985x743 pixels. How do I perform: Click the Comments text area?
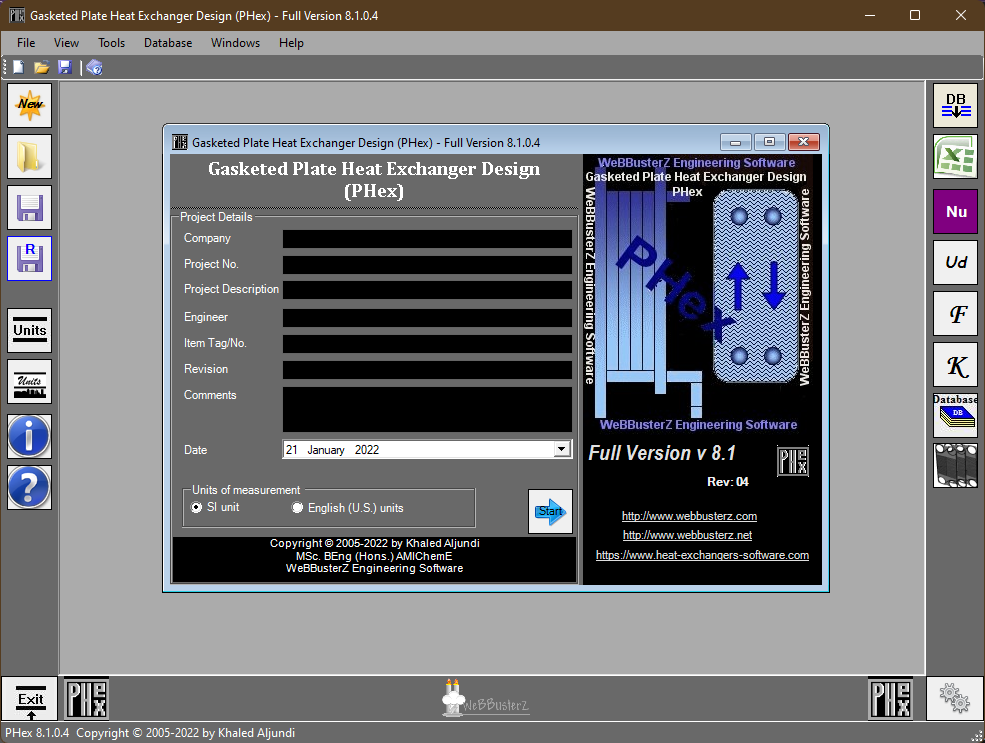(x=427, y=409)
